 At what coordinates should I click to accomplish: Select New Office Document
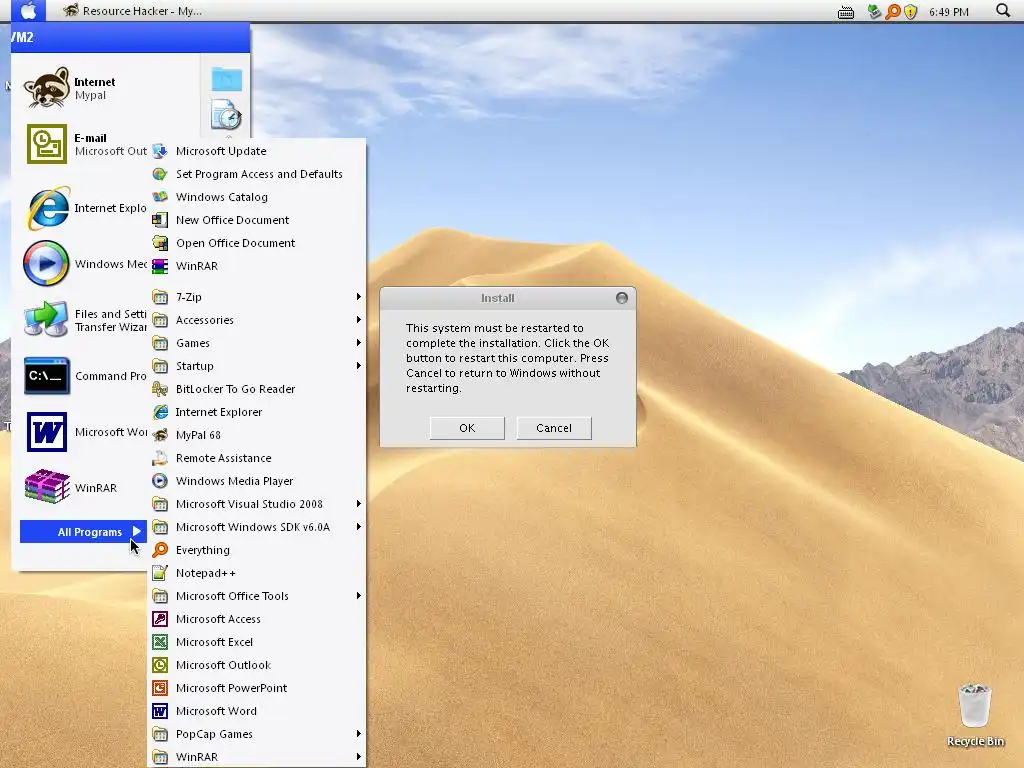[257, 220]
